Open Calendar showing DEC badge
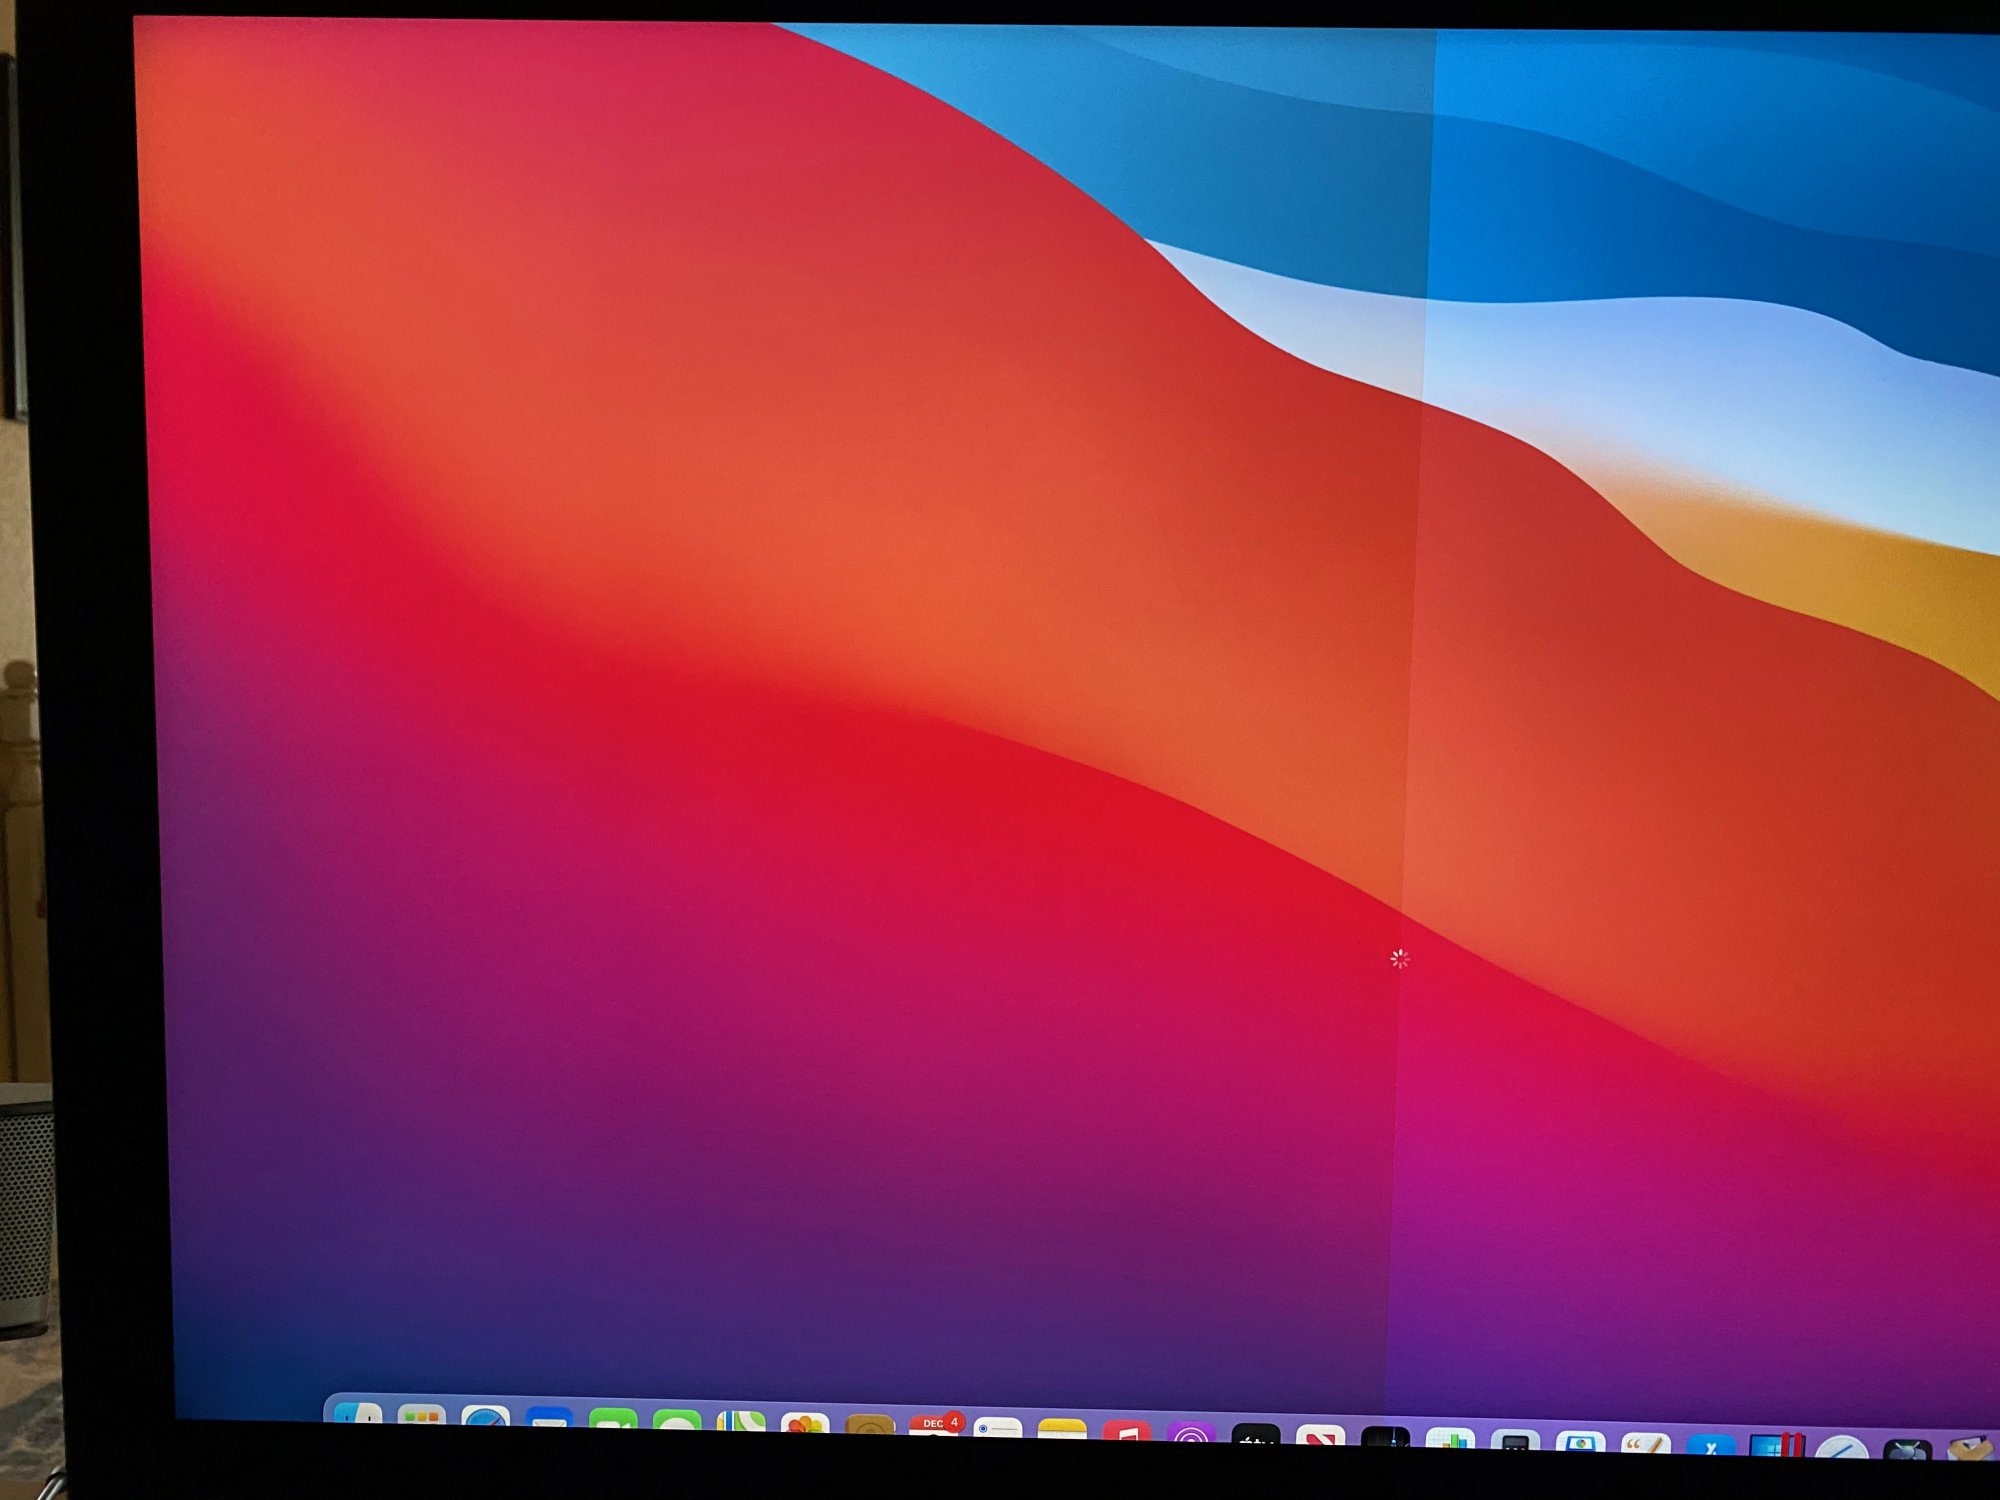 933,1426
